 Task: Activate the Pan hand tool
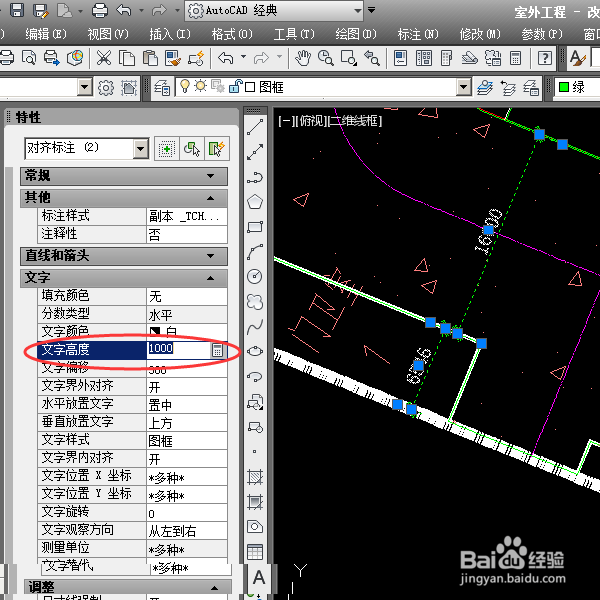[303, 58]
